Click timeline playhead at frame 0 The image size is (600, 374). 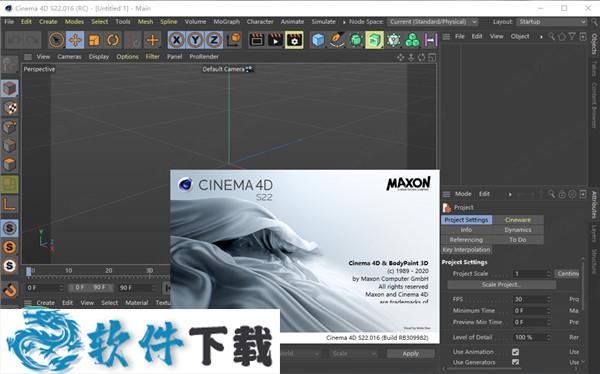[29, 271]
